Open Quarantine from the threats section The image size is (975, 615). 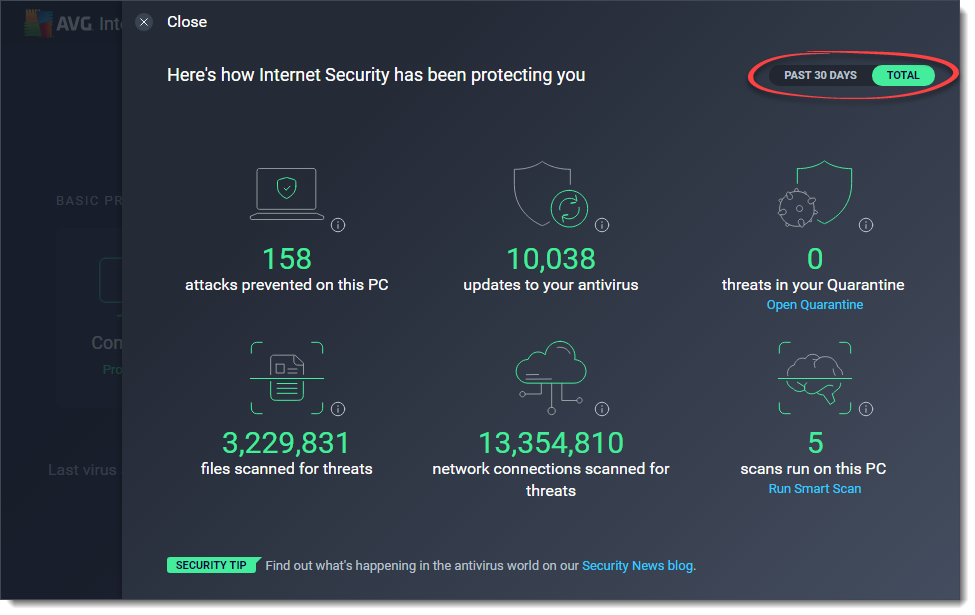pyautogui.click(x=814, y=304)
